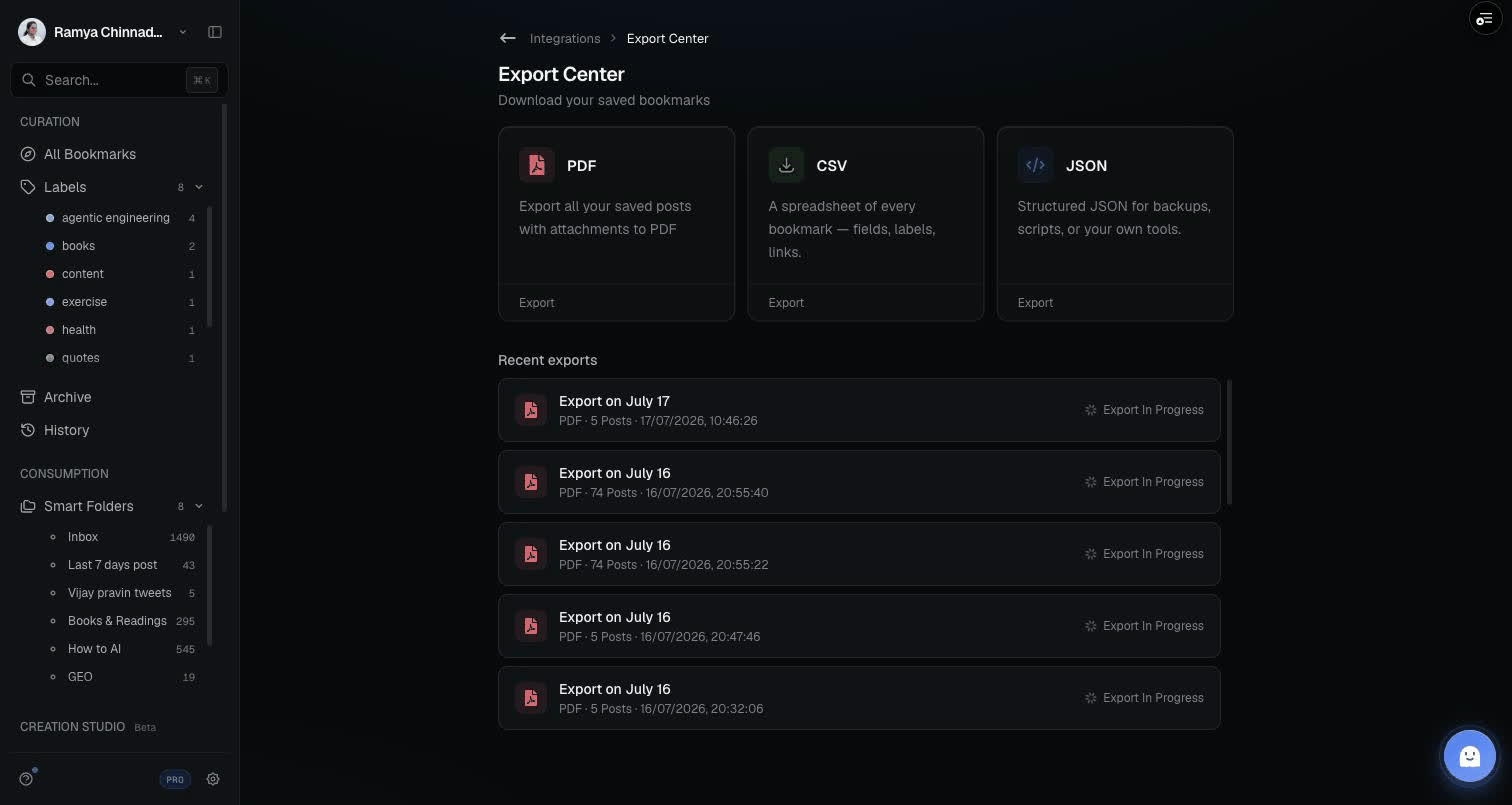The image size is (1512, 805).
Task: Click the History clock icon
Action: pyautogui.click(x=28, y=430)
